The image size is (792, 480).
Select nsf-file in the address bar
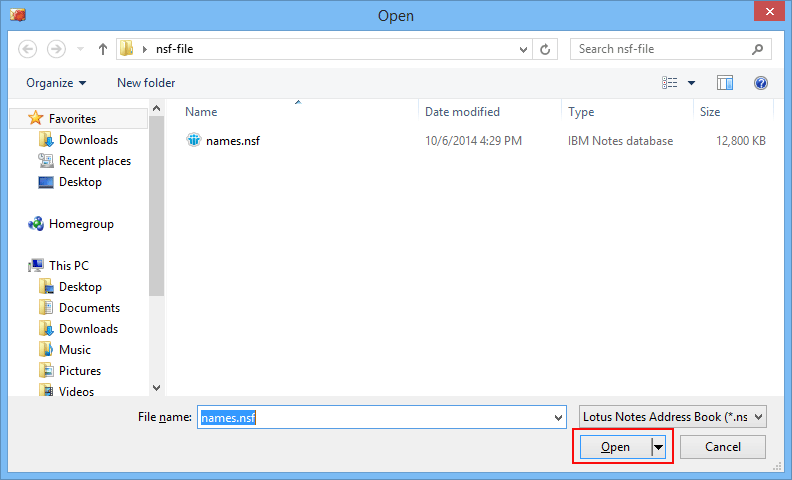[x=174, y=49]
